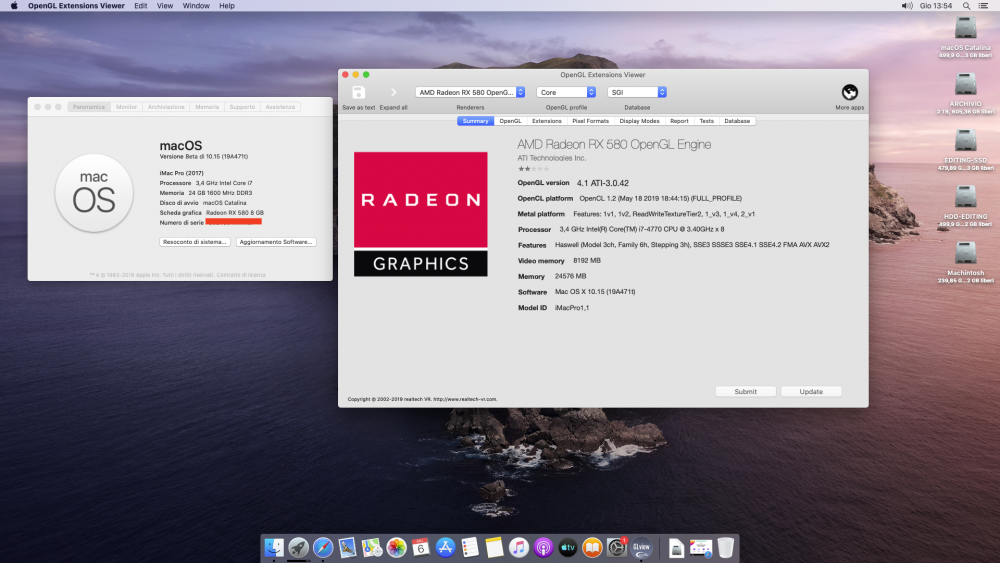The image size is (1000, 563).
Task: Open Apple TV app in the dock
Action: pos(568,547)
